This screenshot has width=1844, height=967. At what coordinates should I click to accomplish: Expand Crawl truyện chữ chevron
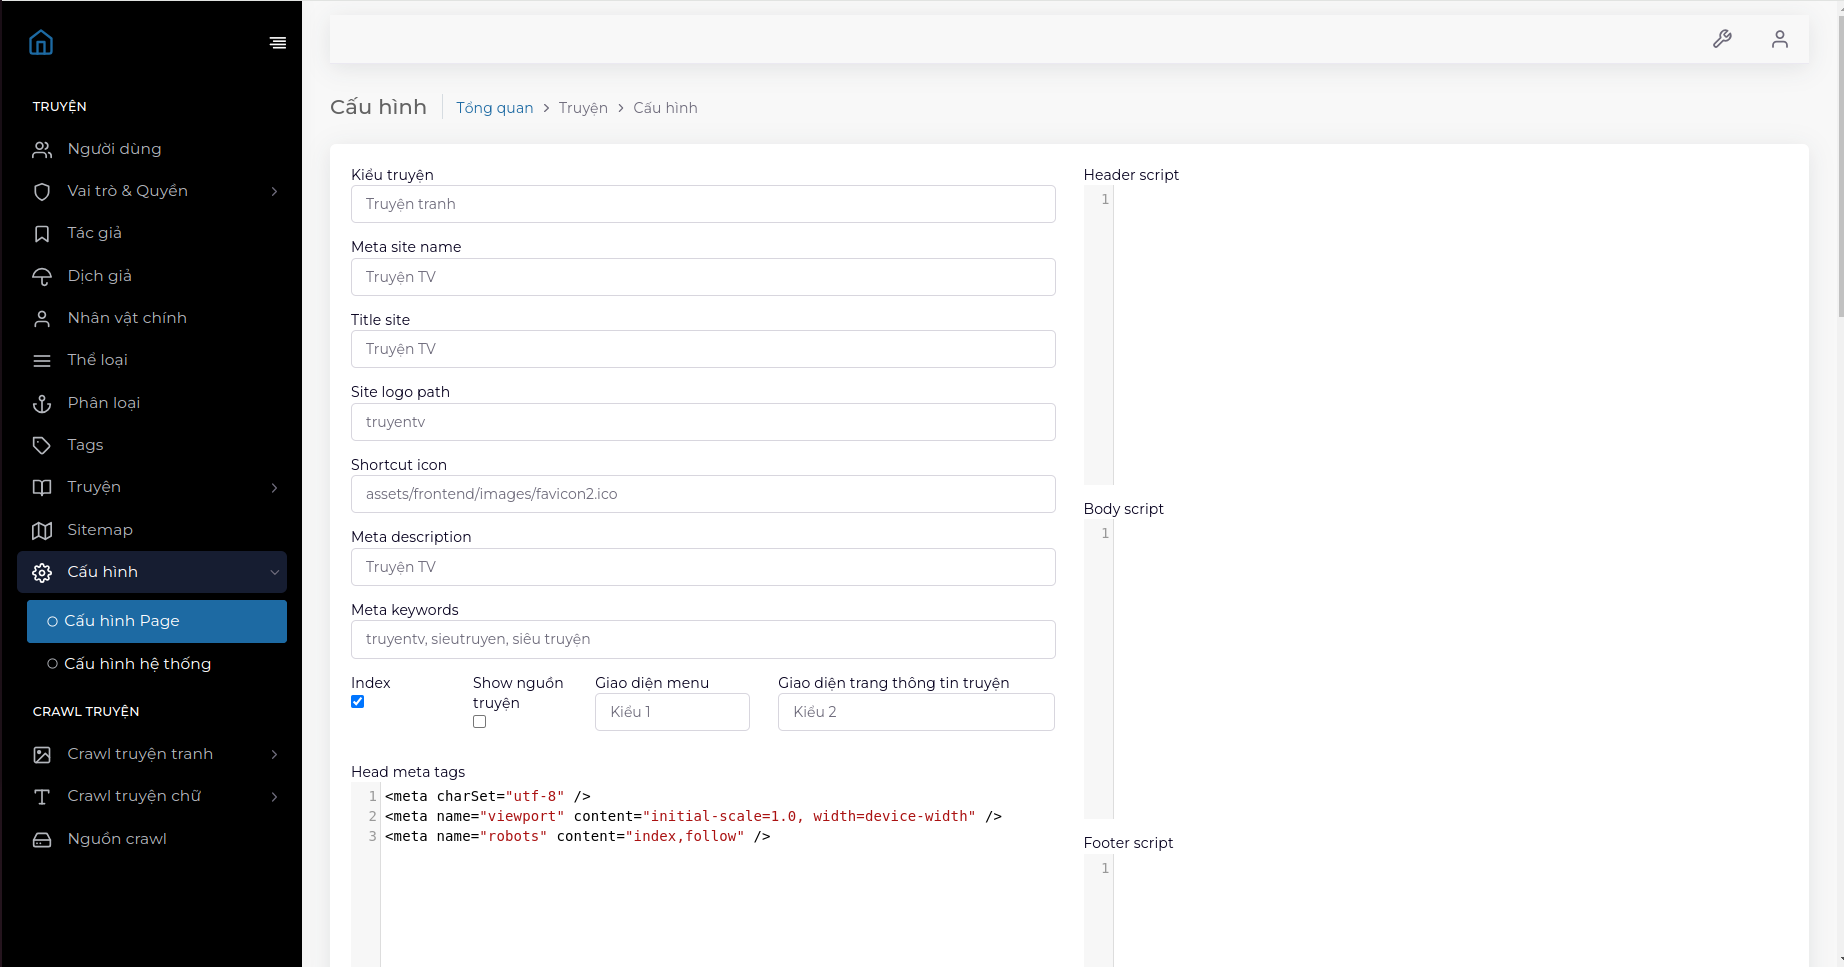274,797
